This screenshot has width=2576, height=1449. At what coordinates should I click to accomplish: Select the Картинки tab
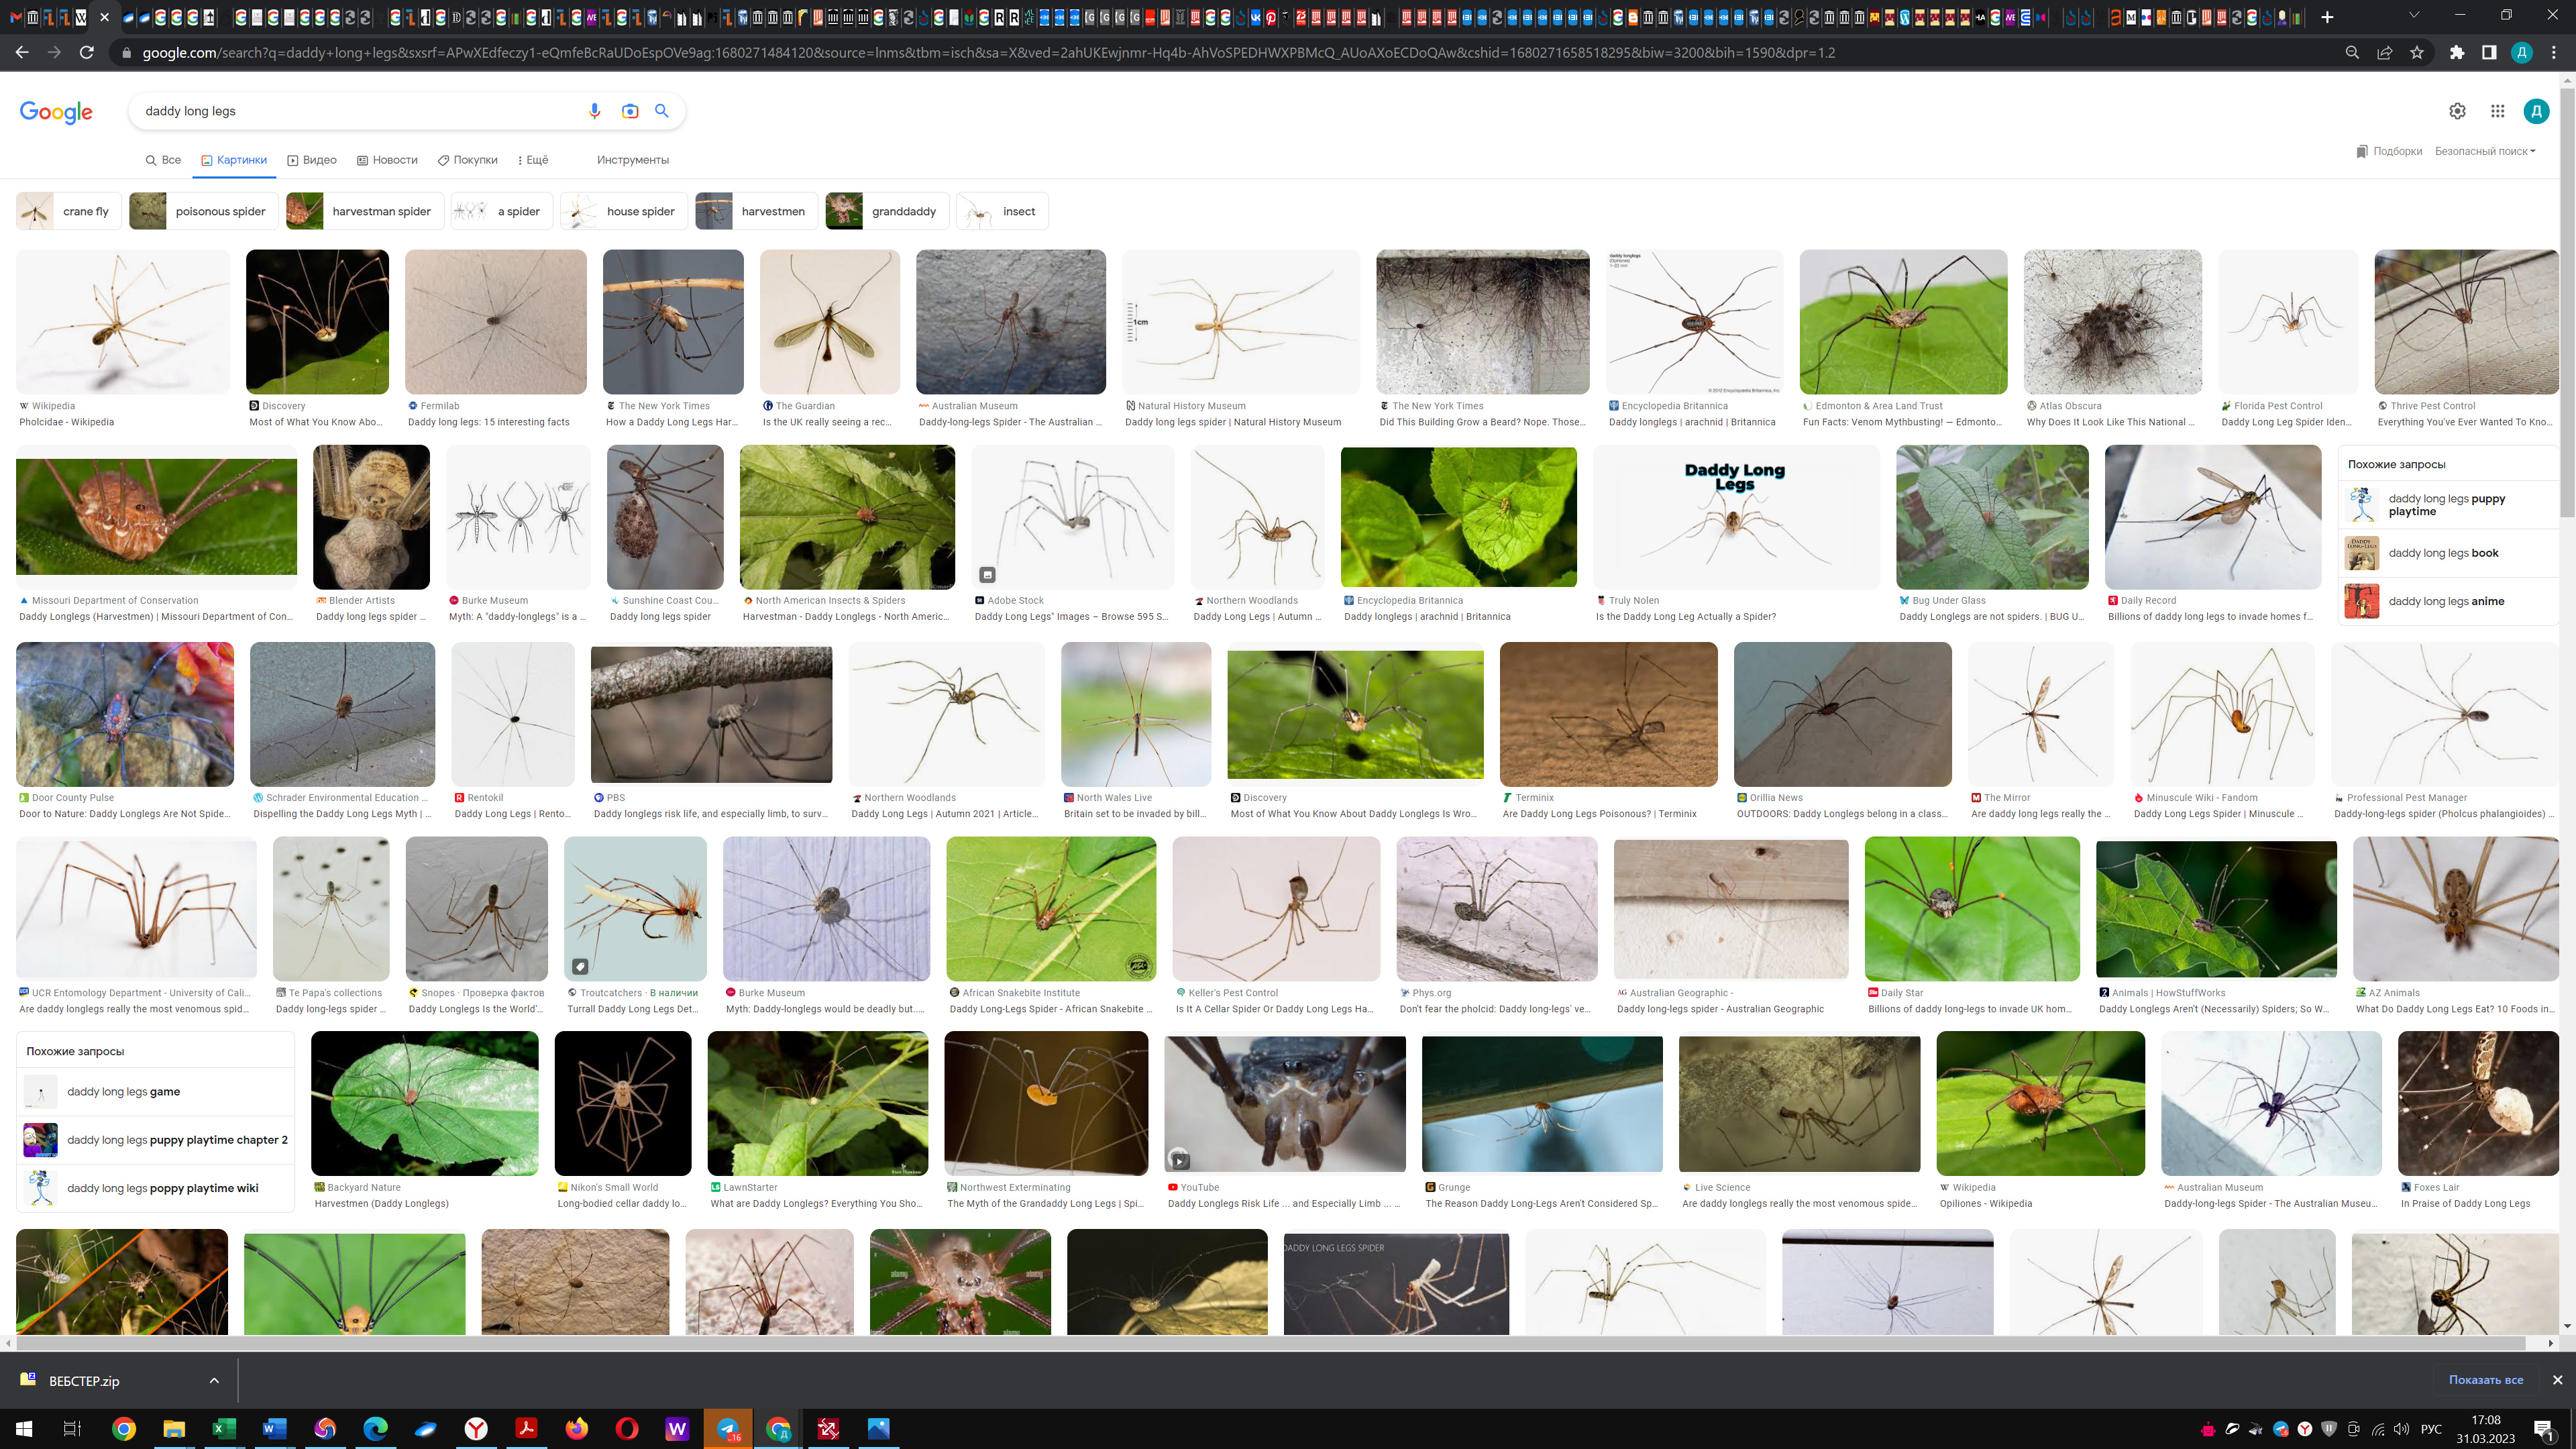(234, 160)
